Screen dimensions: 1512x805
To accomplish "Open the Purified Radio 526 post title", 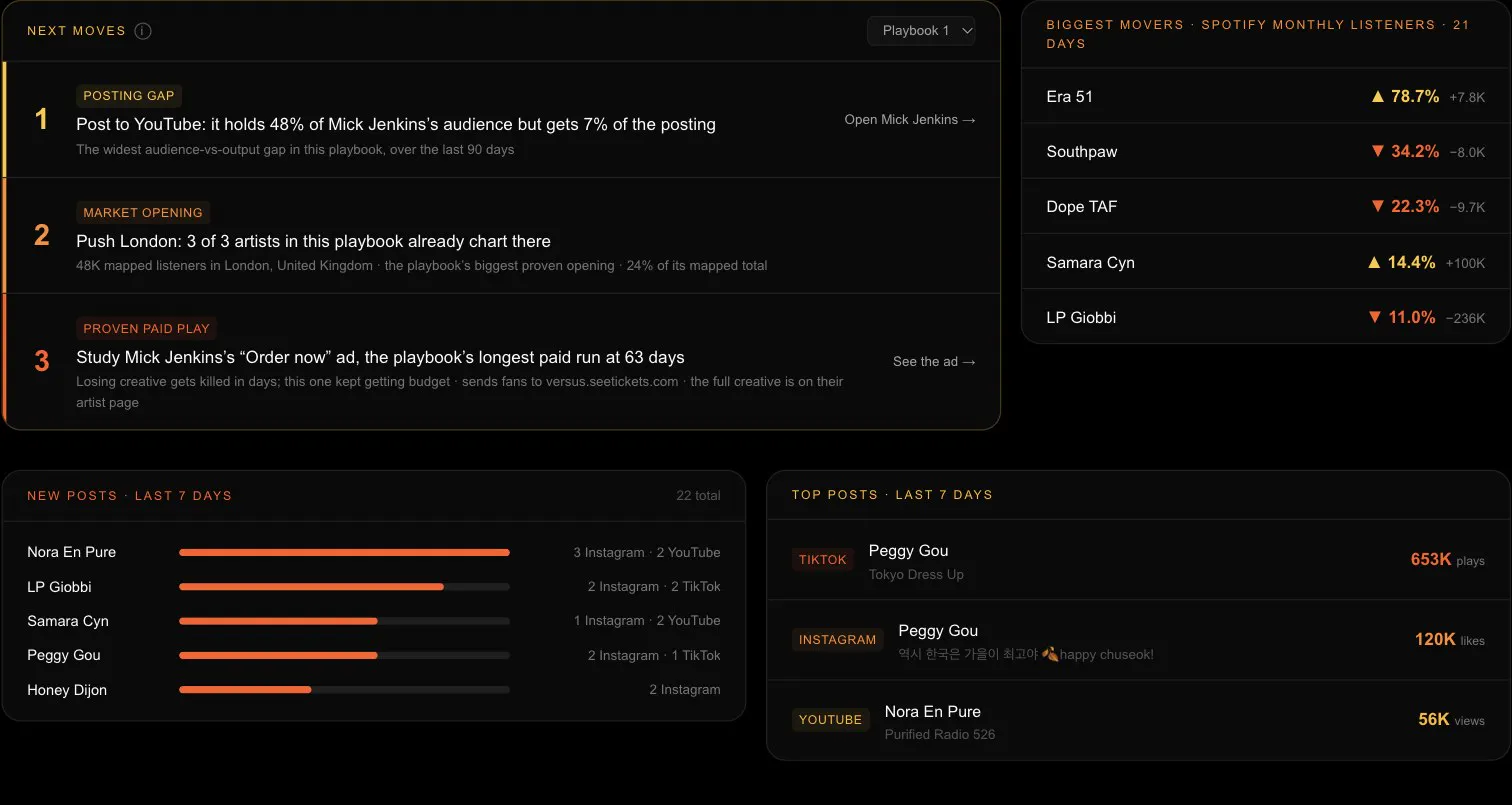I will tap(940, 735).
